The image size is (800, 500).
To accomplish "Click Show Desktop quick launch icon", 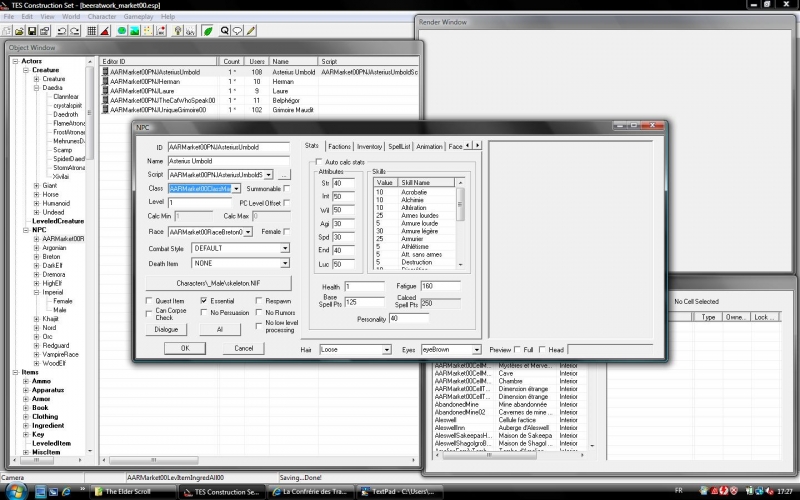I will (x=40, y=492).
